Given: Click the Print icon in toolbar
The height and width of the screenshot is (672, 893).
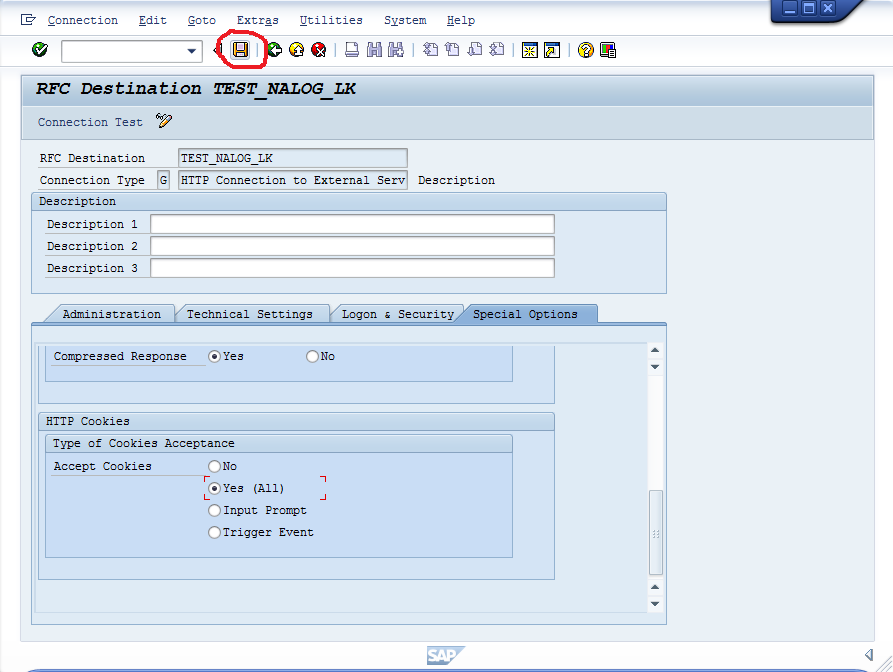Looking at the screenshot, I should 352,50.
